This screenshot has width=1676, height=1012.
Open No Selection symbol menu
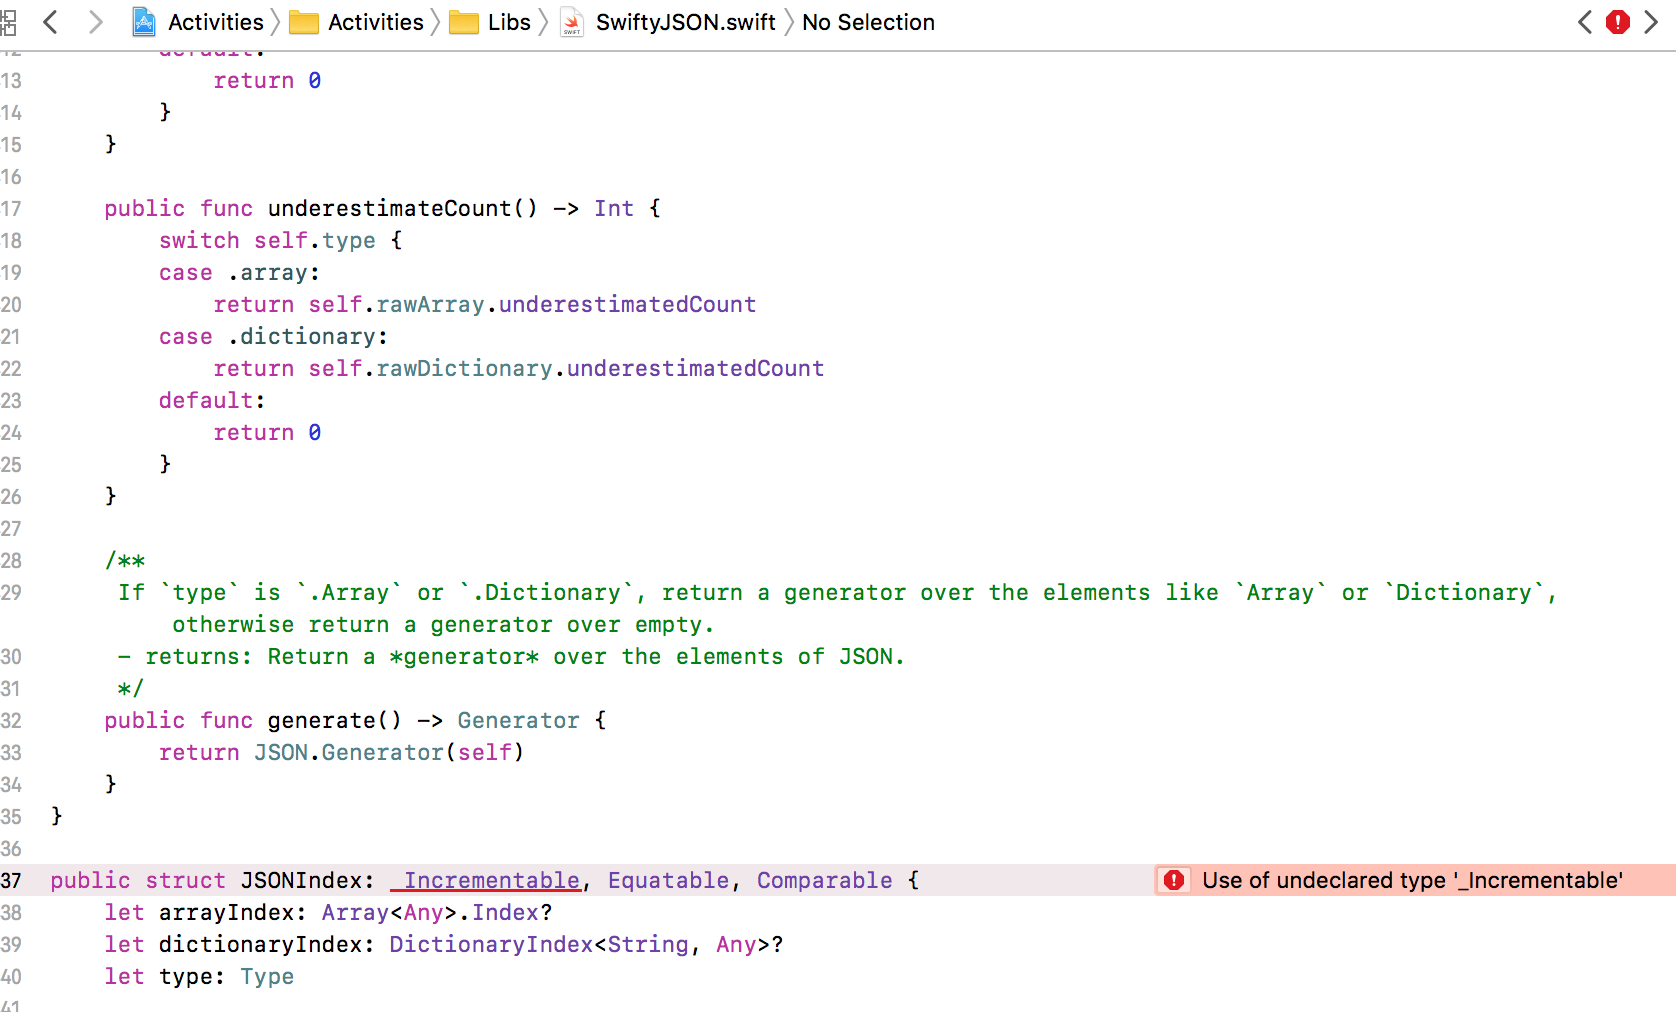(868, 22)
